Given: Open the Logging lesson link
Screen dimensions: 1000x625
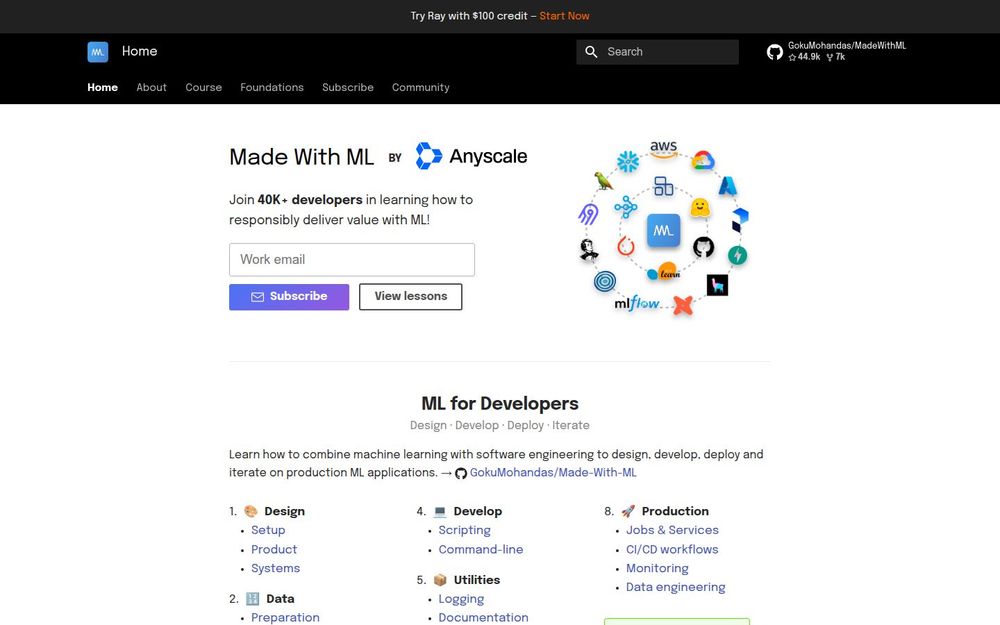Looking at the screenshot, I should [x=461, y=599].
